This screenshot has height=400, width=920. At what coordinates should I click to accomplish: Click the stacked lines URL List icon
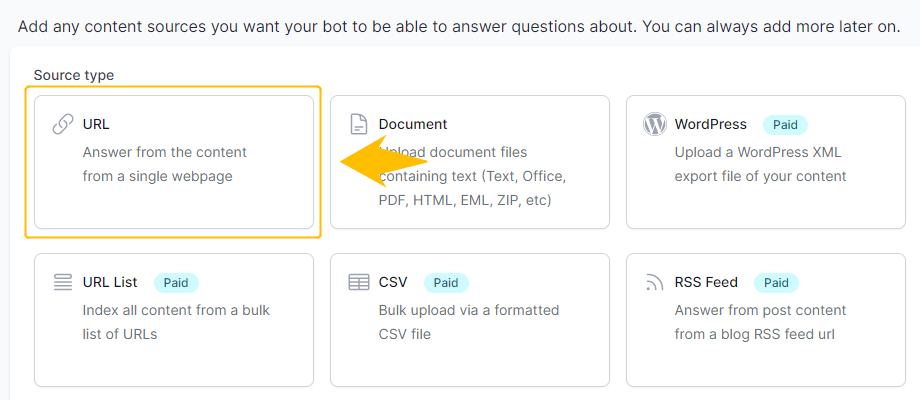(x=63, y=282)
